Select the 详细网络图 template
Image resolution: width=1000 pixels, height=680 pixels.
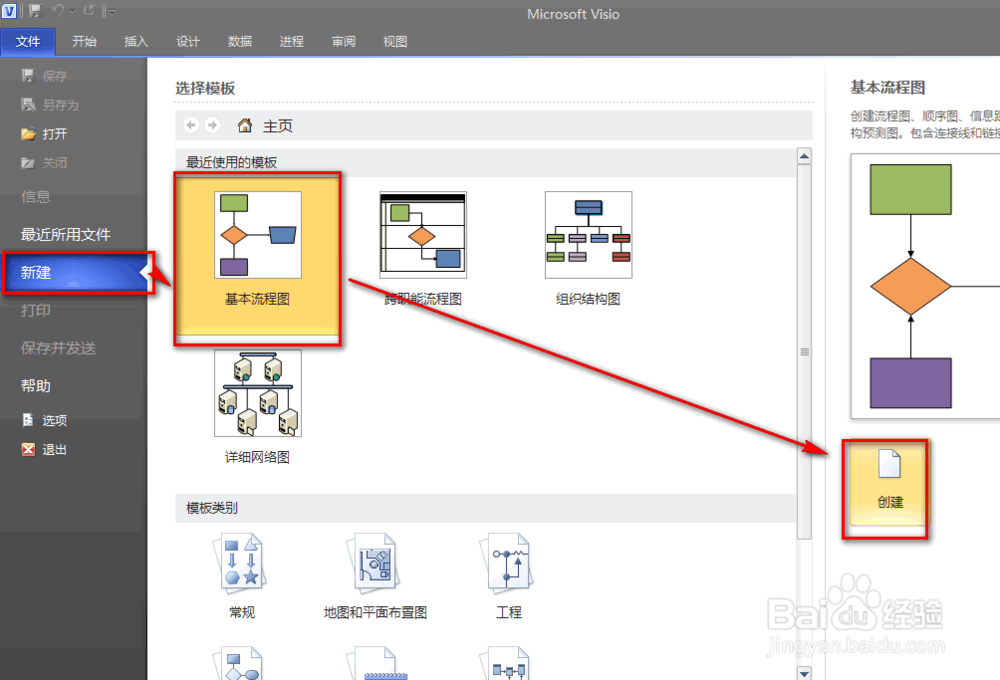click(x=257, y=392)
